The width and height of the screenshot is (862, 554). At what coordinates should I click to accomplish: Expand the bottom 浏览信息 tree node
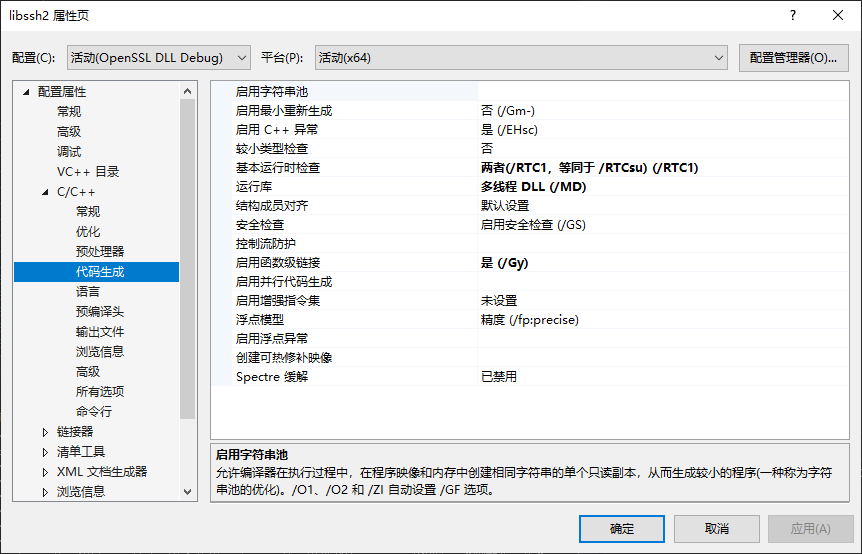[x=45, y=492]
